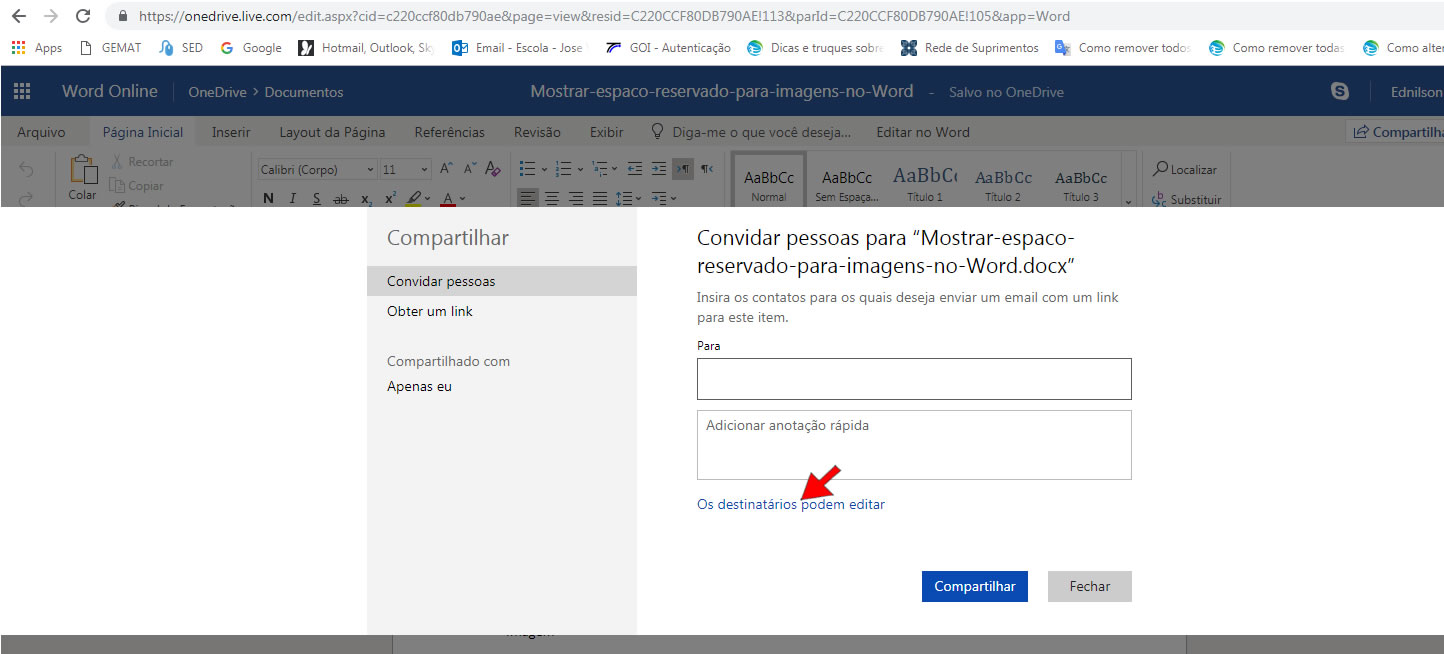Switch to the Inserir tab

coord(231,132)
